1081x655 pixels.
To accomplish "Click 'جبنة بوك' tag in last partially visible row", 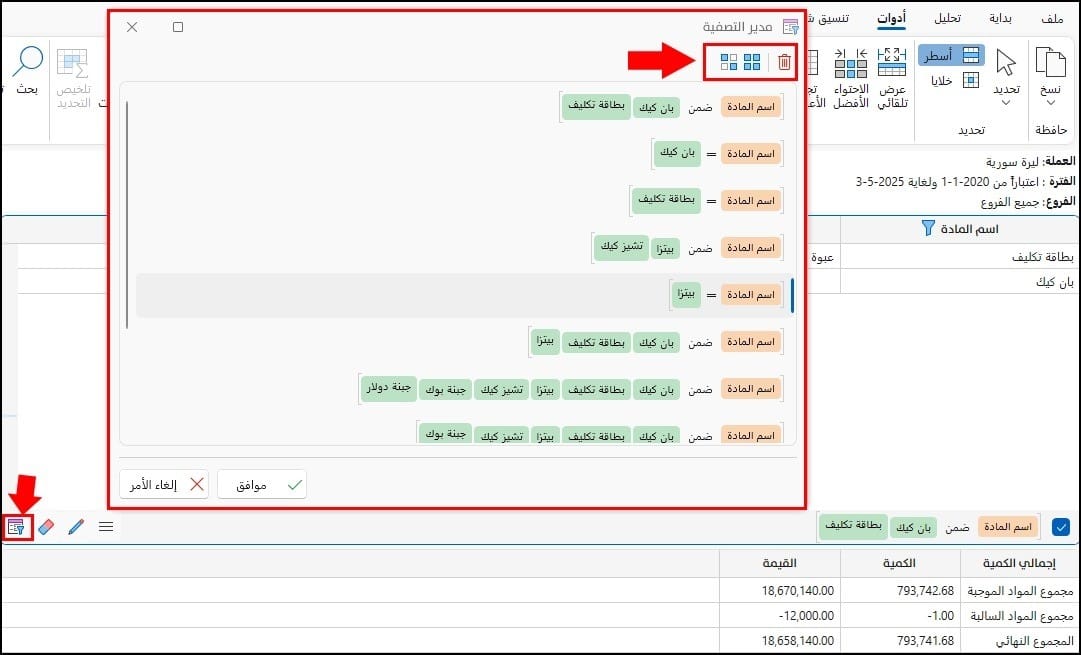I will pos(445,434).
